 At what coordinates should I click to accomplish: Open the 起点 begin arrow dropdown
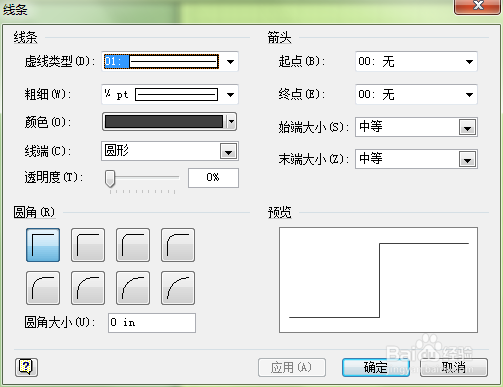tap(469, 62)
